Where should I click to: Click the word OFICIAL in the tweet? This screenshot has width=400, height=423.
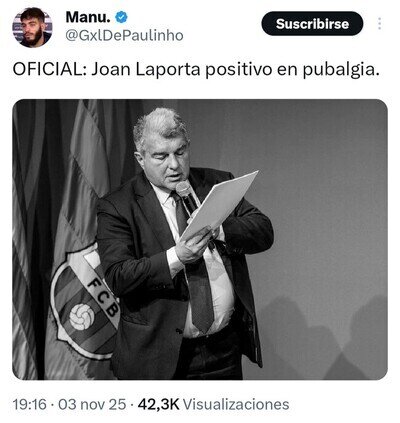pos(47,69)
